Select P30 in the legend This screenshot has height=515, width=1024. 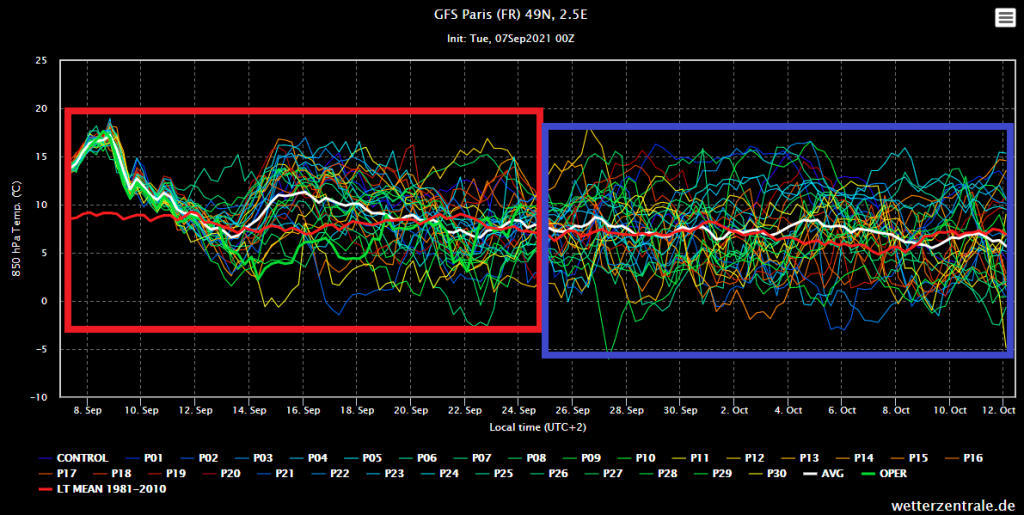[769, 473]
